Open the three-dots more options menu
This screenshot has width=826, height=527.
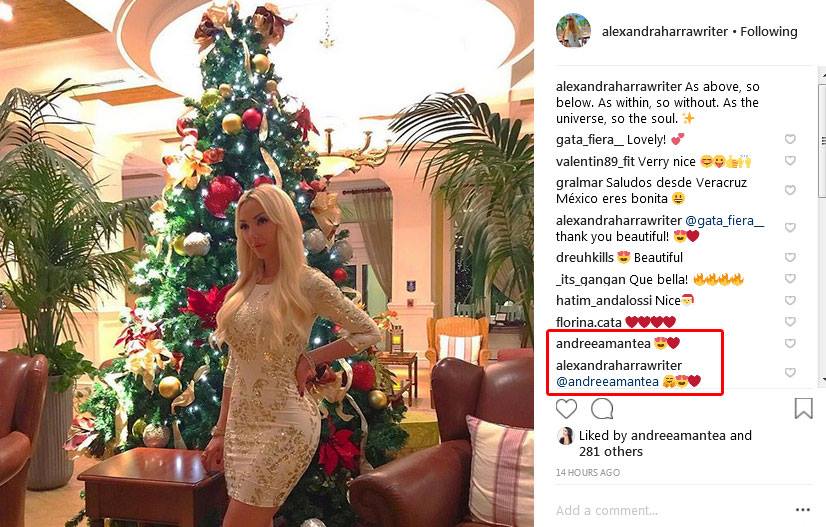point(803,510)
